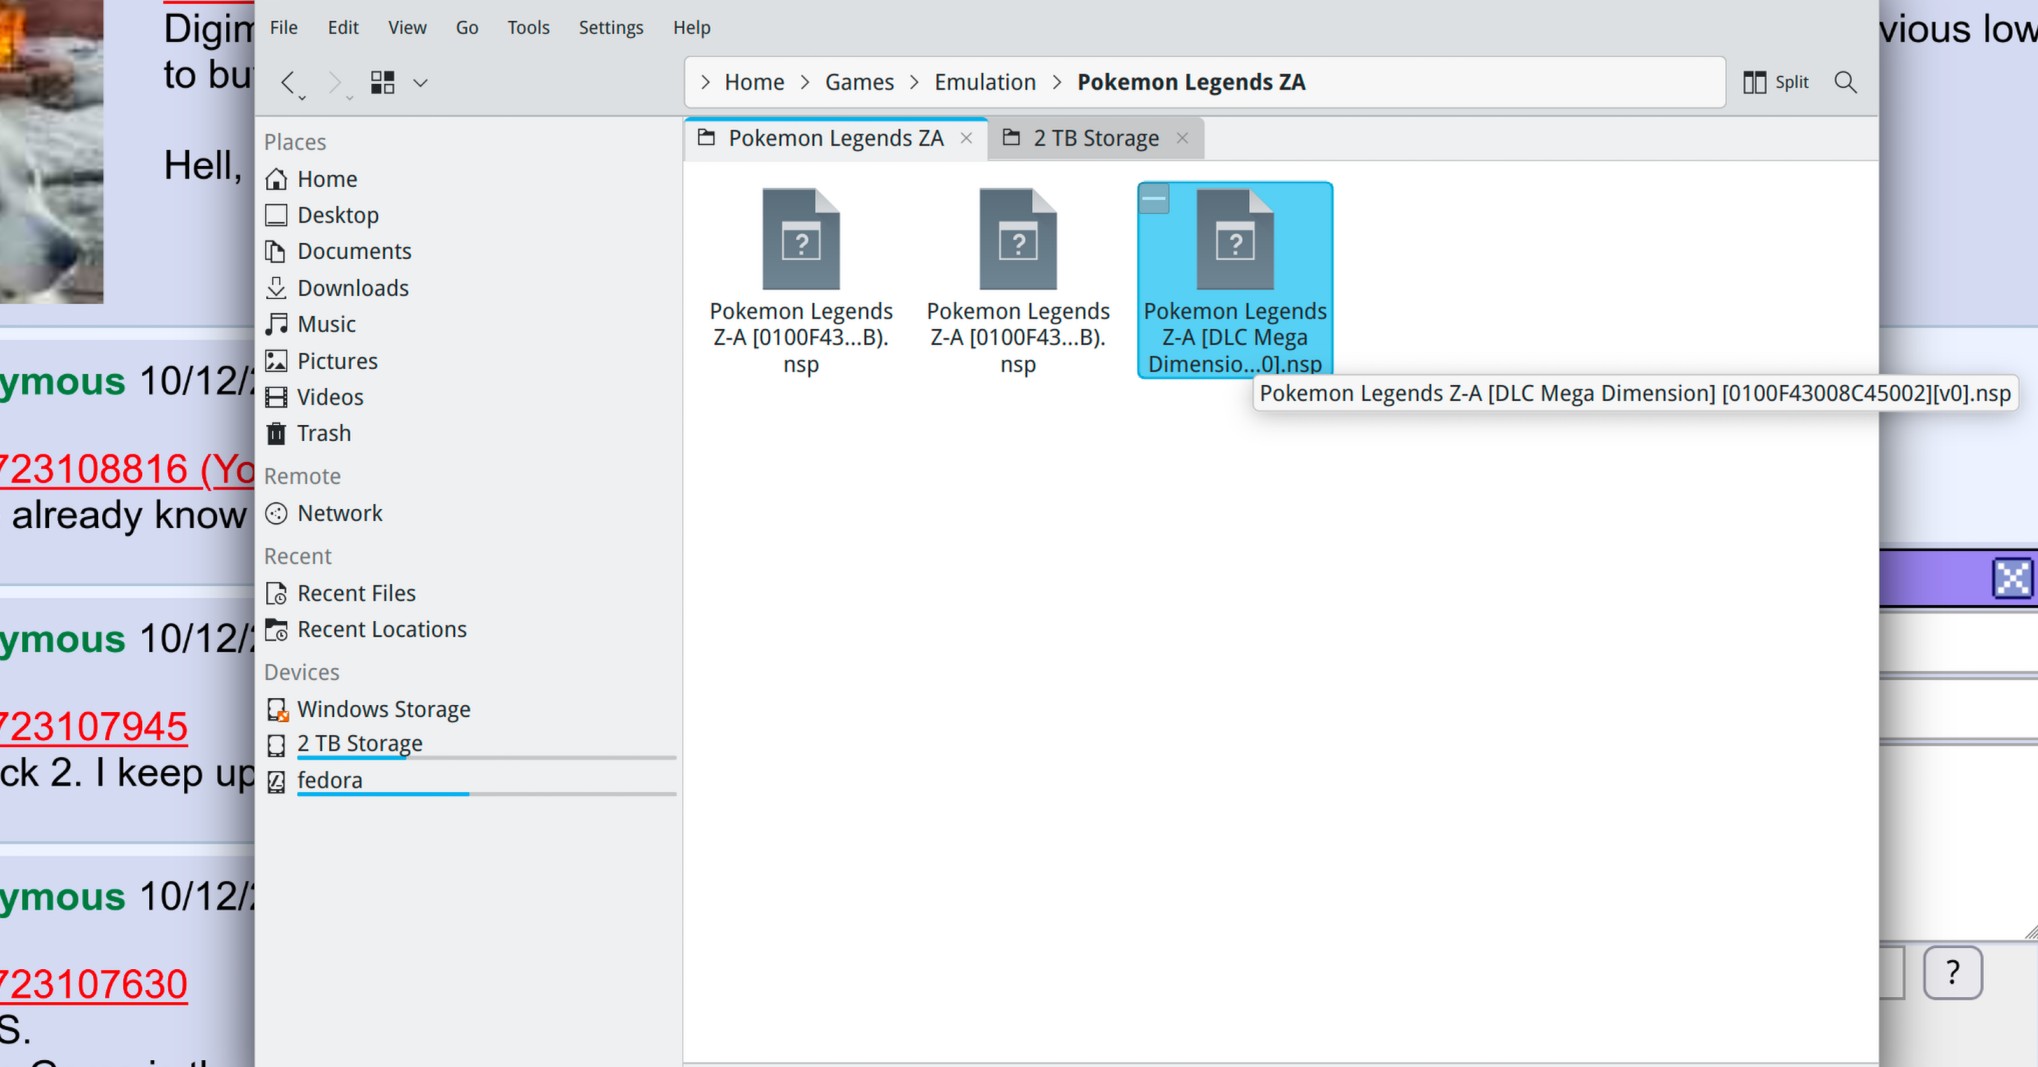
Task: Open the Tools menu
Action: click(x=528, y=27)
